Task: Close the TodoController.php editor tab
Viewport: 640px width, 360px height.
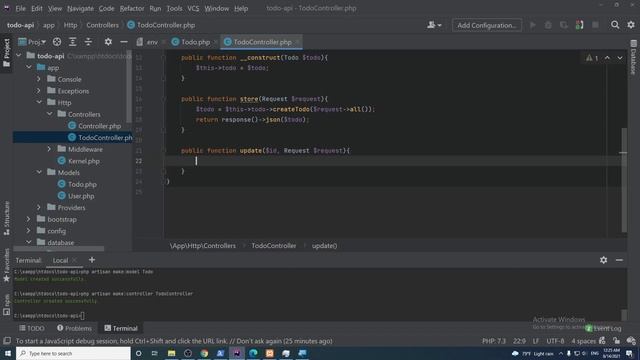Action: click(x=297, y=42)
